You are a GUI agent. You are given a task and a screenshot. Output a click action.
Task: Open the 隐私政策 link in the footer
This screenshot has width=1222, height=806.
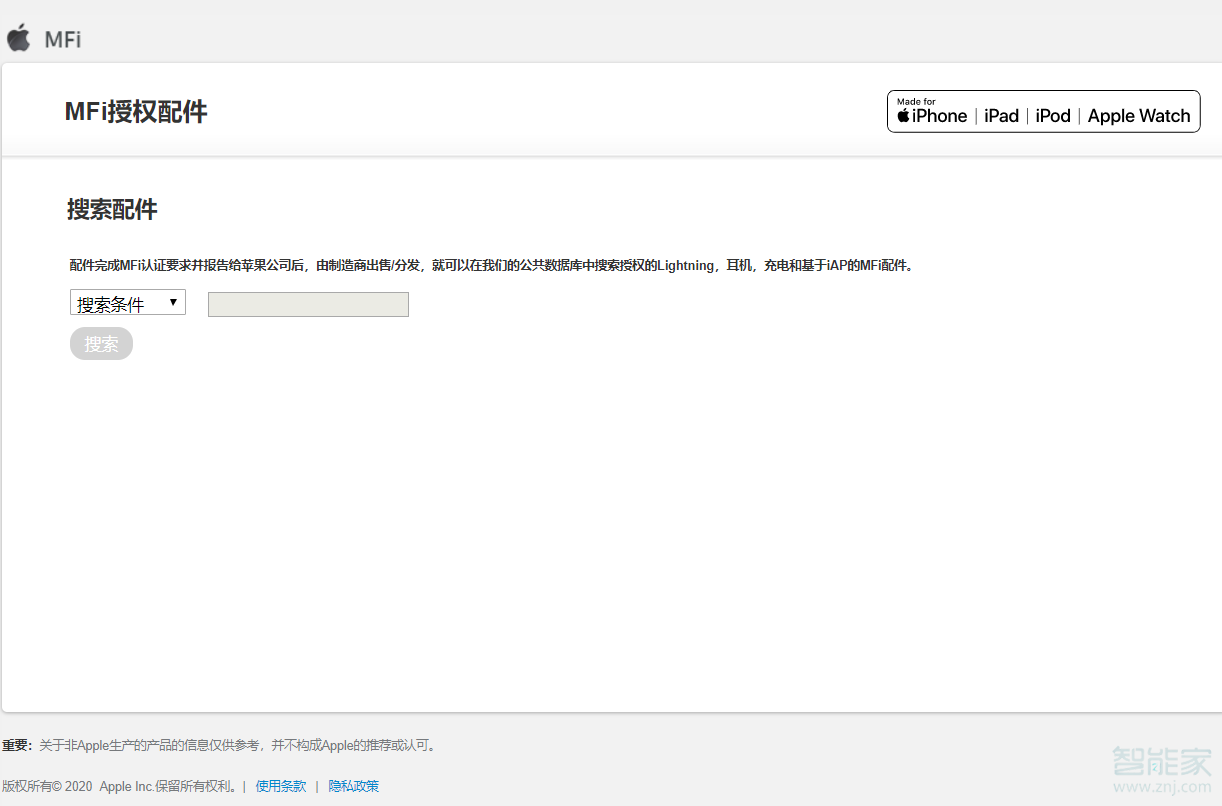(x=354, y=786)
